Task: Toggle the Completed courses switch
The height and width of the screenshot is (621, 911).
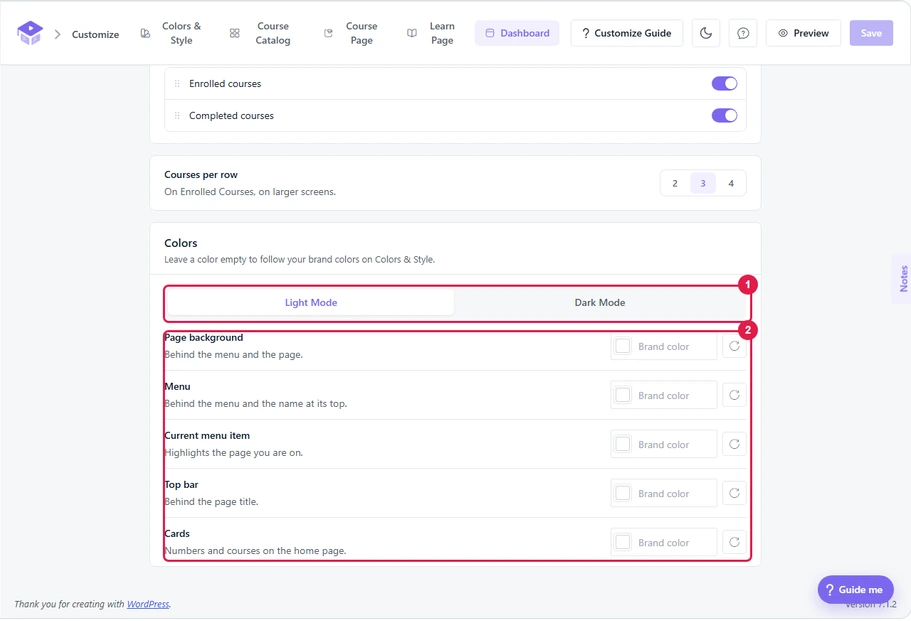Action: pyautogui.click(x=724, y=116)
